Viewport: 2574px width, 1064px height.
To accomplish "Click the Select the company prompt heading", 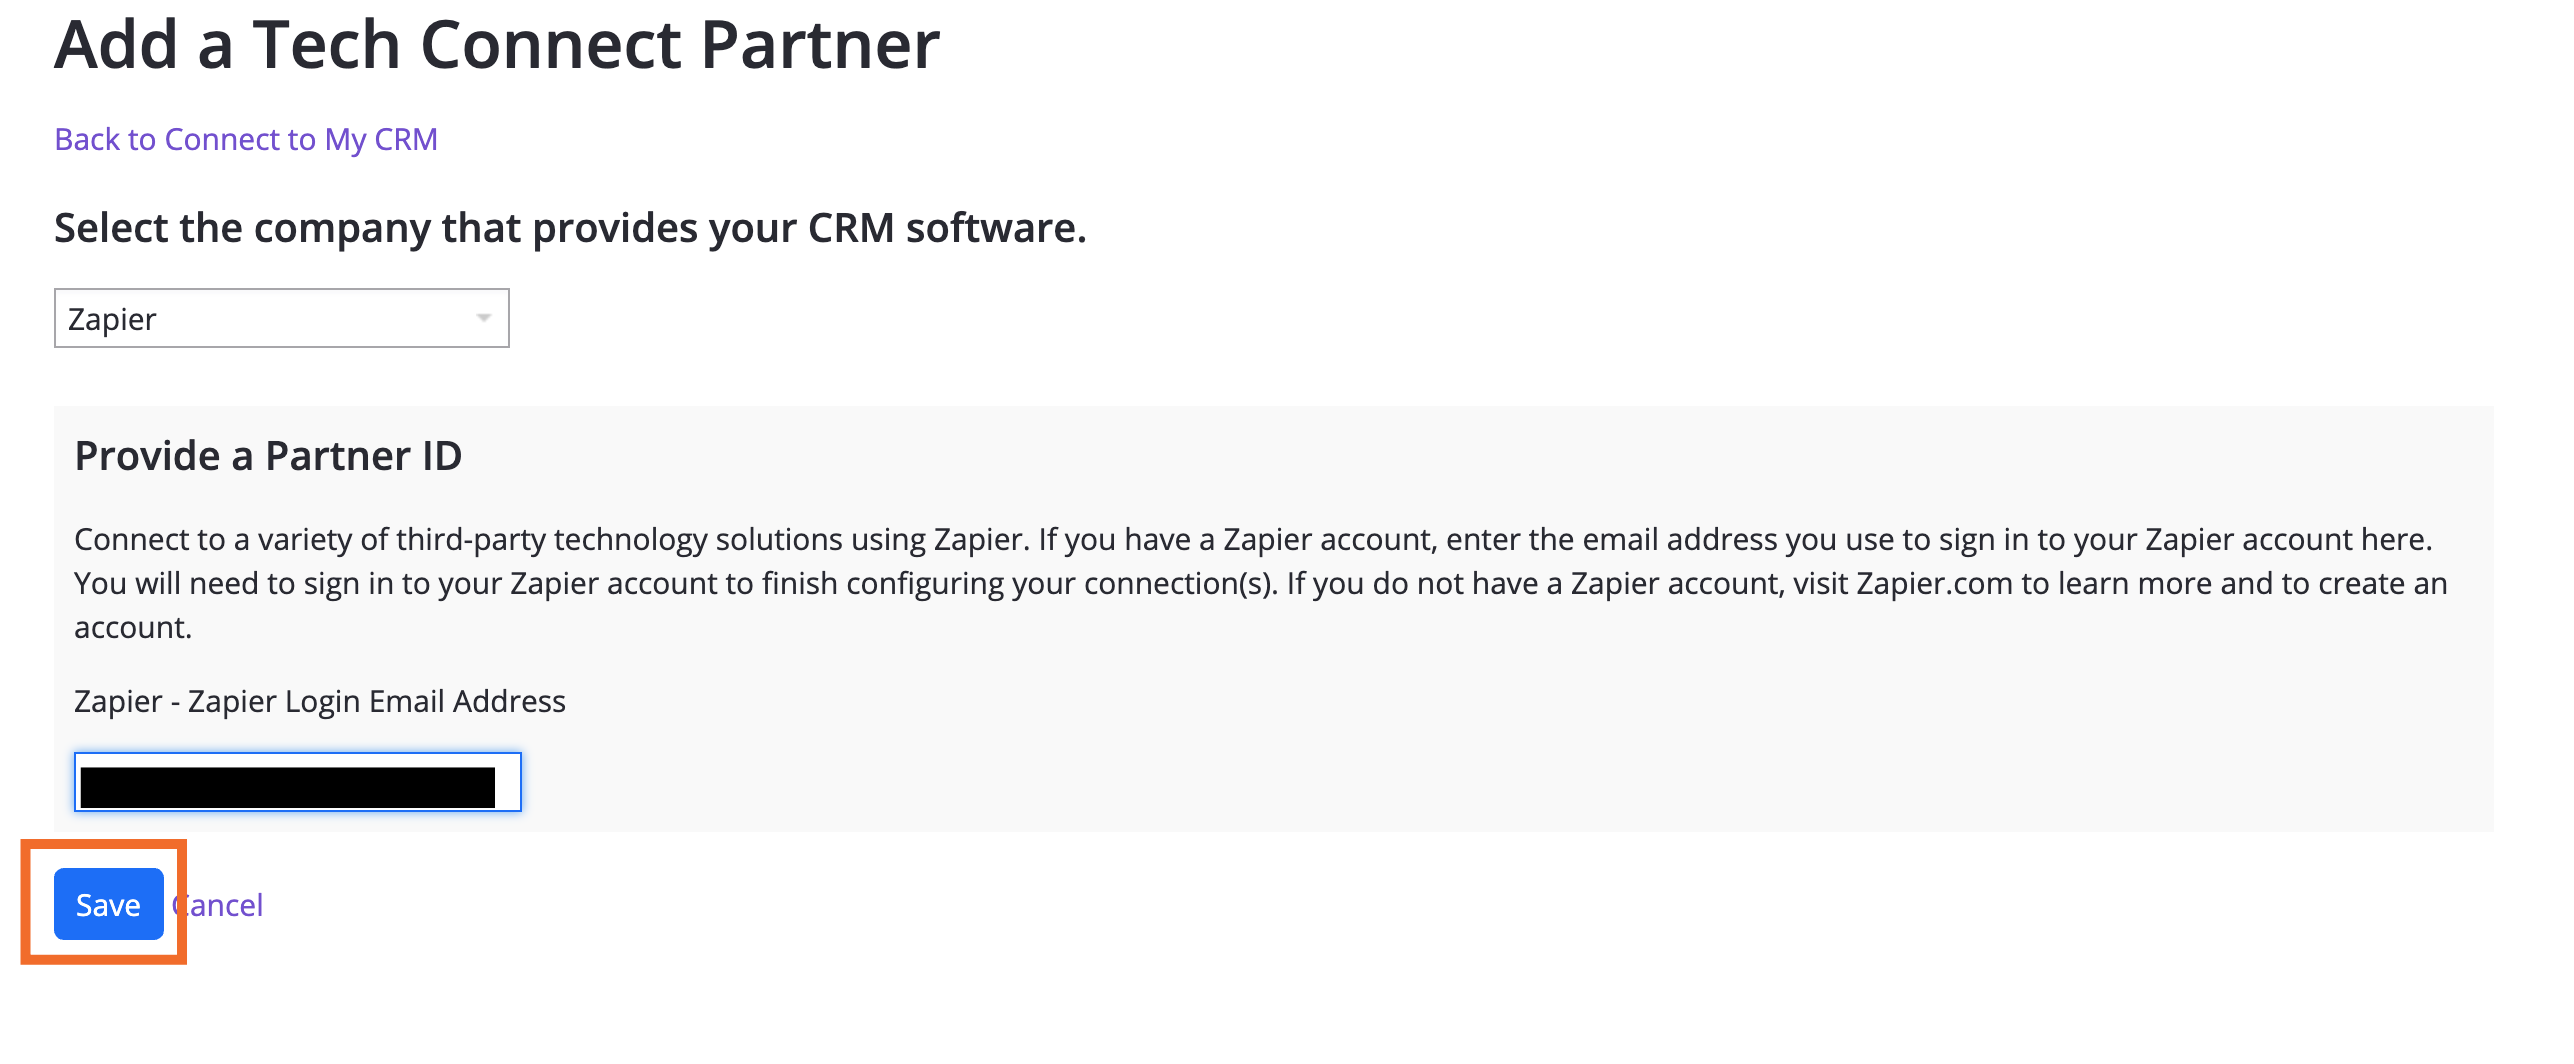I will tap(570, 228).
